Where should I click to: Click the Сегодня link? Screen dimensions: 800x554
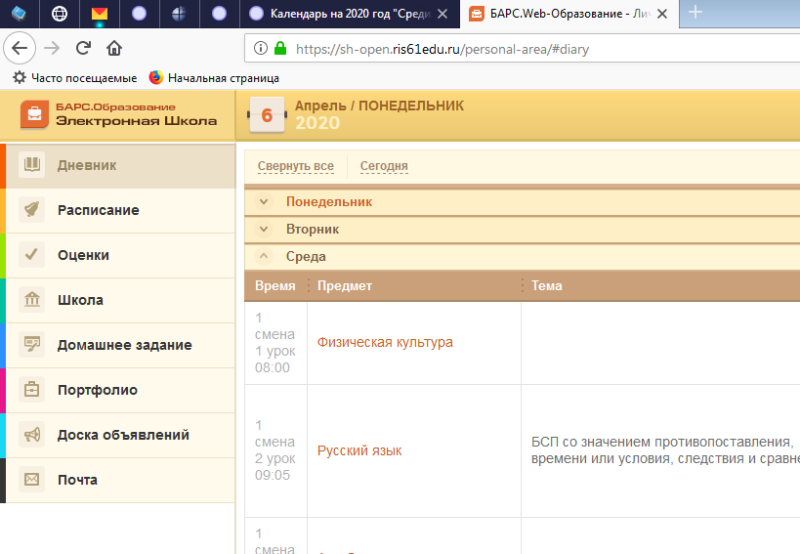tap(383, 167)
